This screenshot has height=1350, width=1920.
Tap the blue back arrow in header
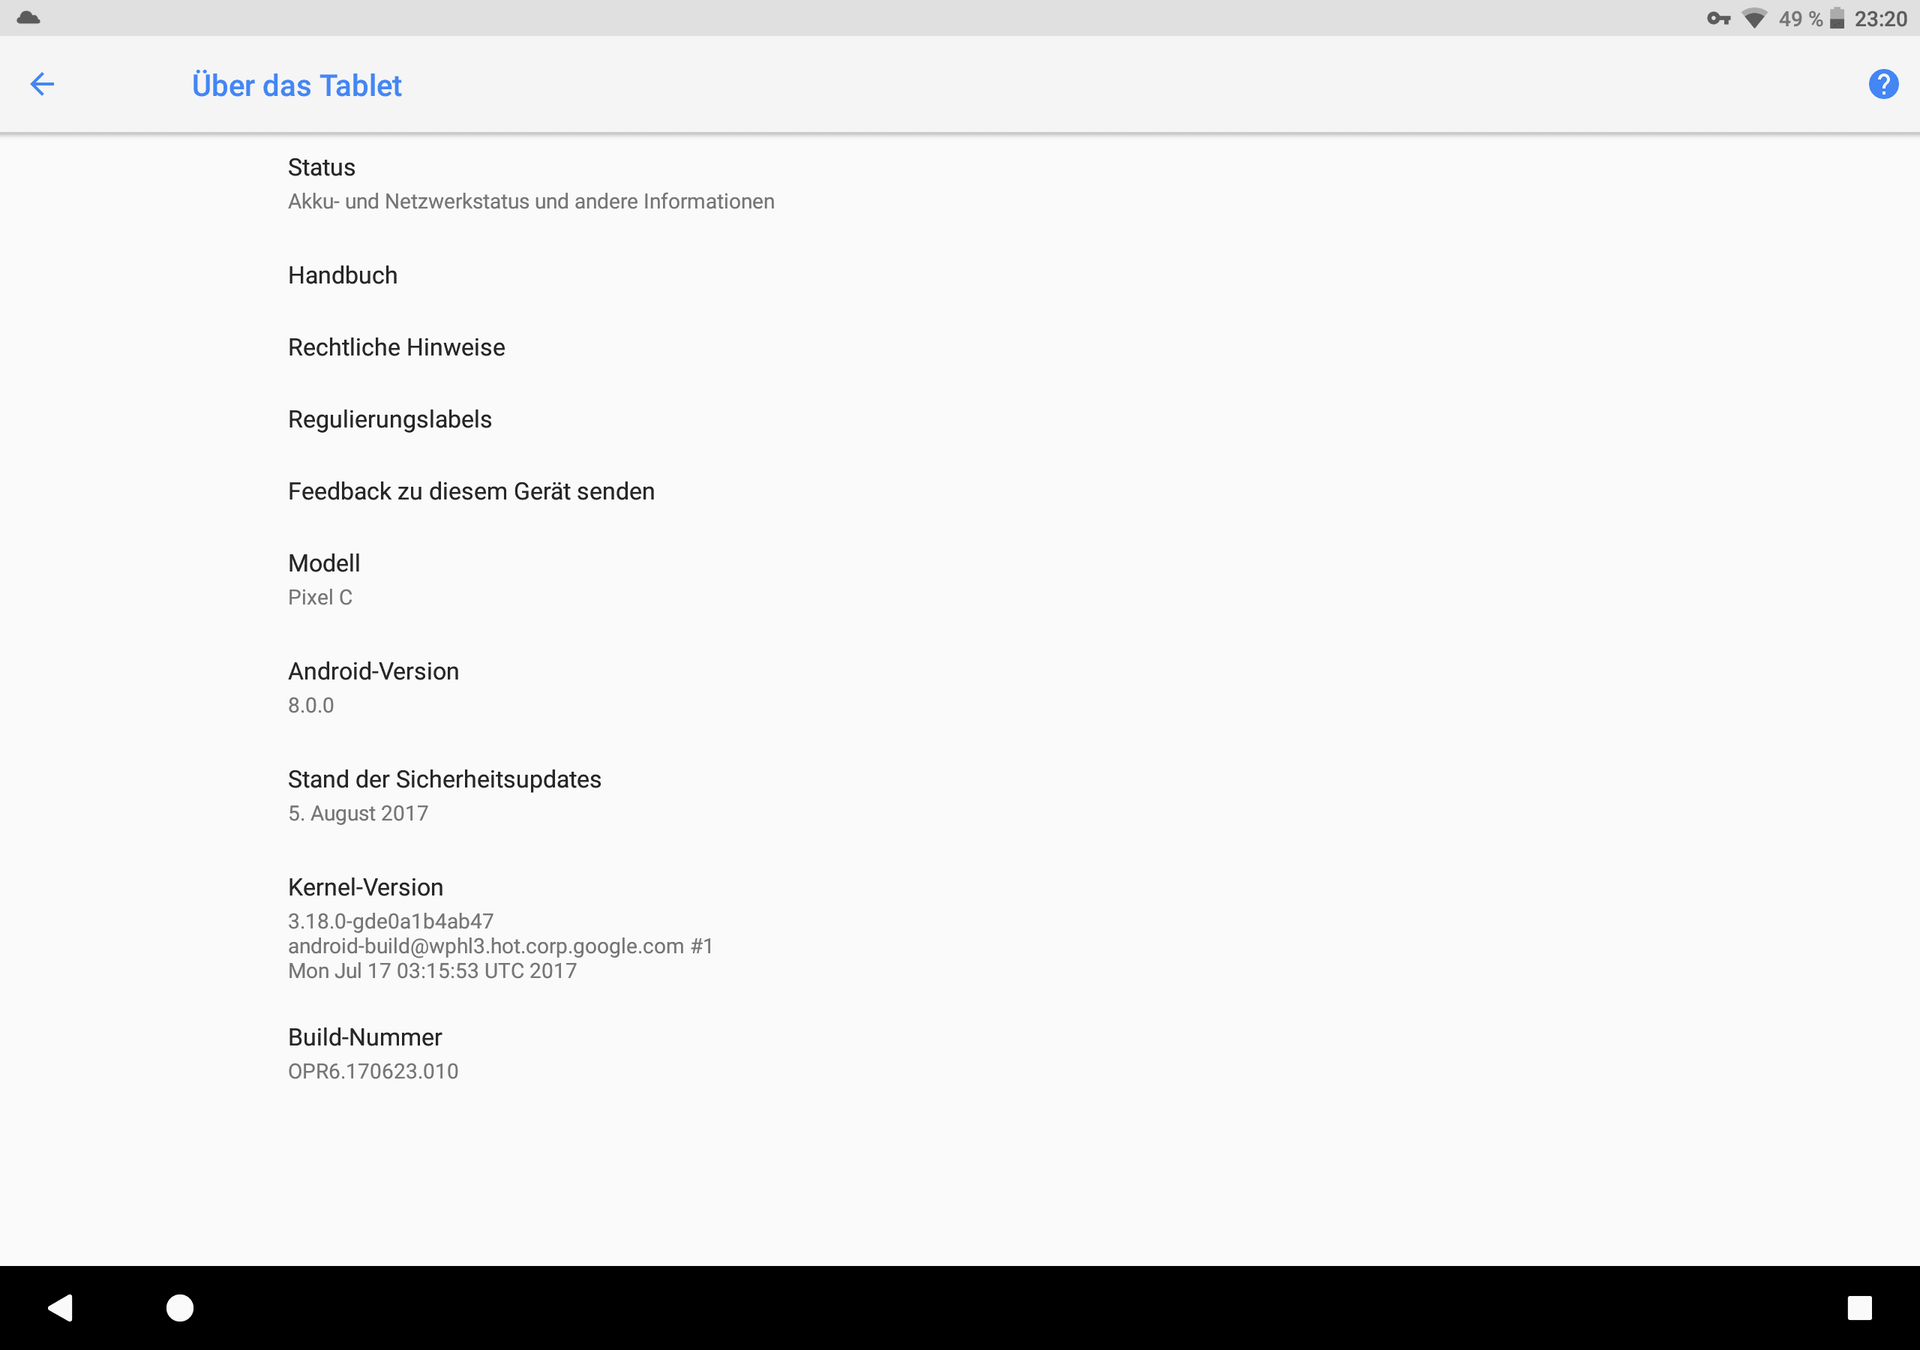pos(42,85)
